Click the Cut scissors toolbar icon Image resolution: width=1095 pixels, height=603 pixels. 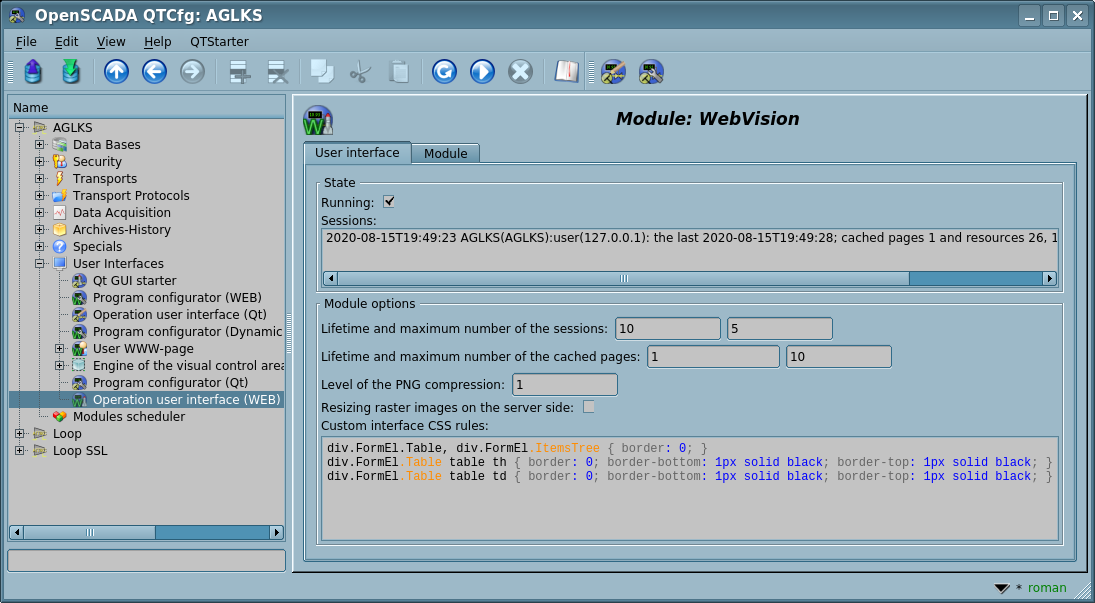[x=360, y=71]
